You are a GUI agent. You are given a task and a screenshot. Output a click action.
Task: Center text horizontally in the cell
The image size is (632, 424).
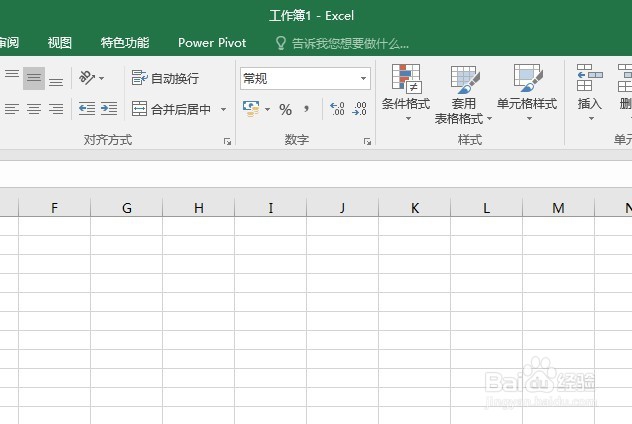(x=34, y=109)
